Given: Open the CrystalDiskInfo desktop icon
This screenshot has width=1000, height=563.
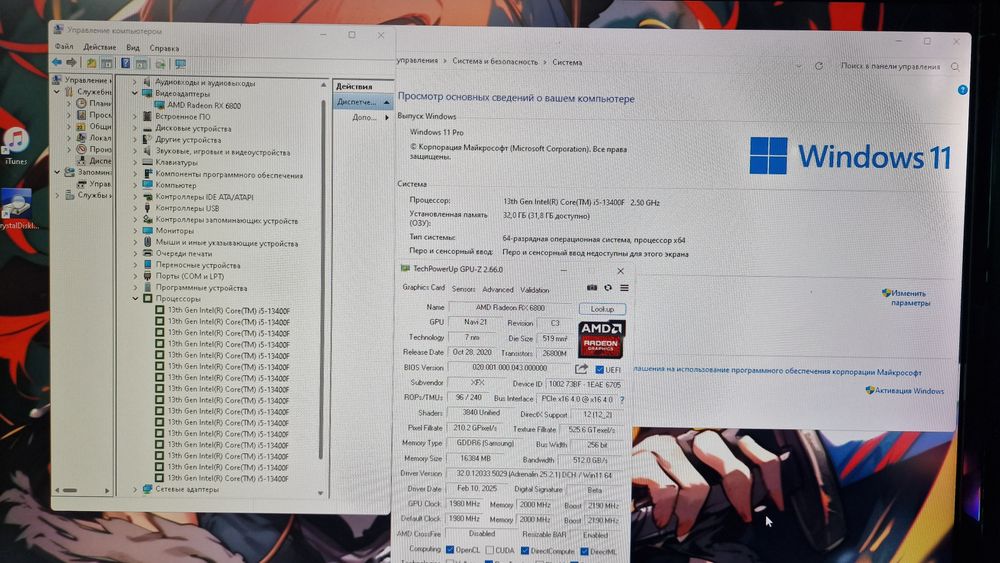Looking at the screenshot, I should (17, 209).
